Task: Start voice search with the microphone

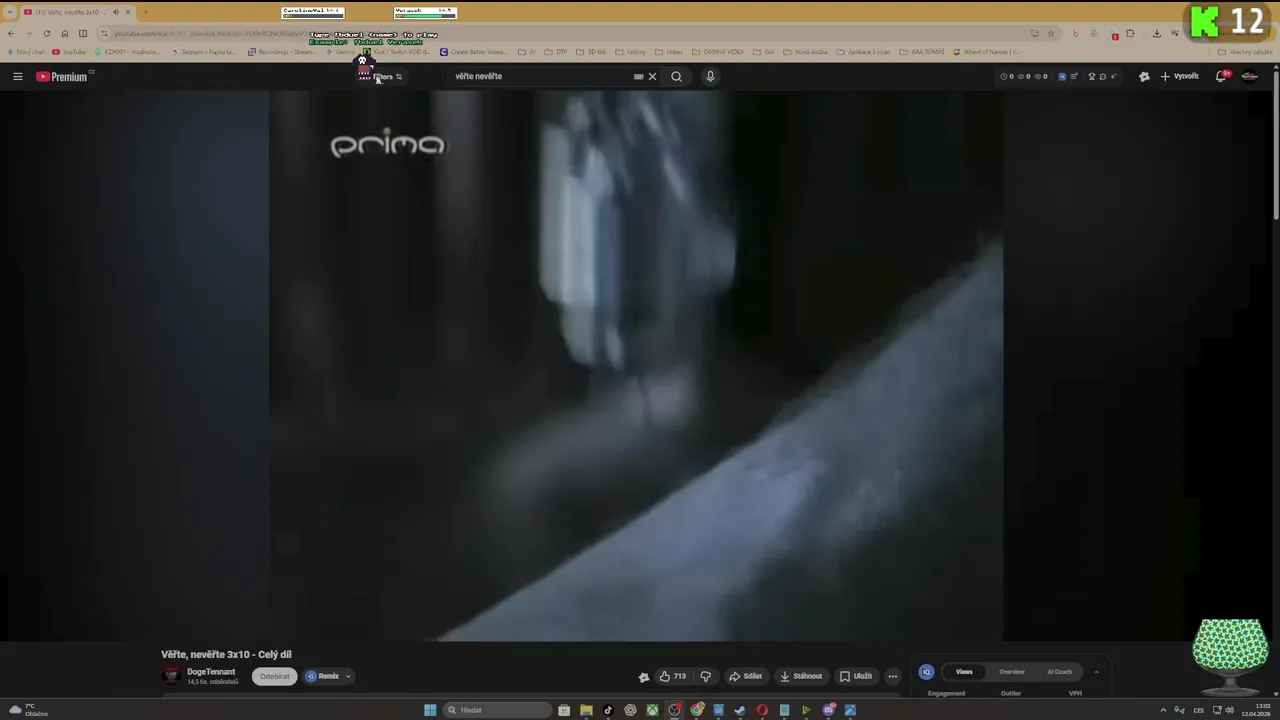Action: click(x=710, y=76)
